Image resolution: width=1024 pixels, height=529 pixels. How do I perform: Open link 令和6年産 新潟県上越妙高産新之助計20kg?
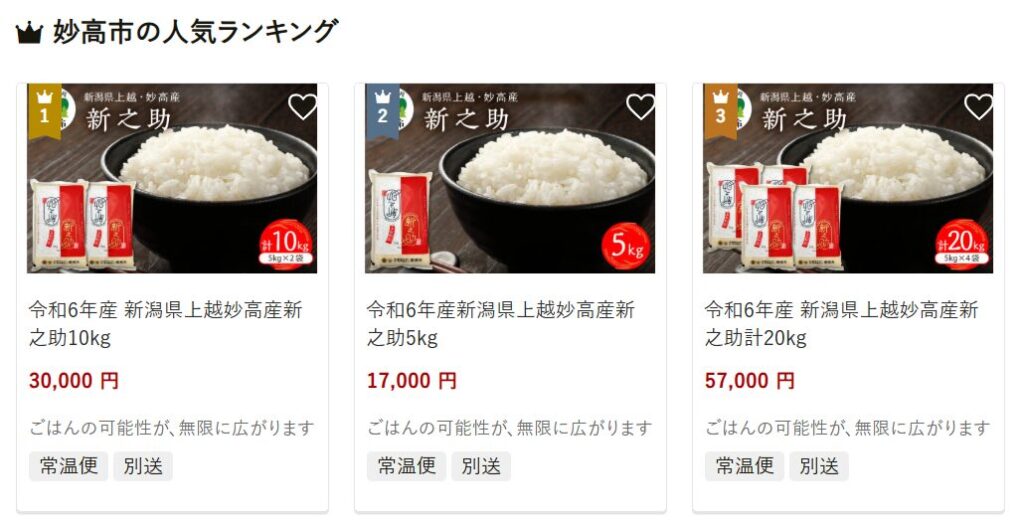[842, 324]
